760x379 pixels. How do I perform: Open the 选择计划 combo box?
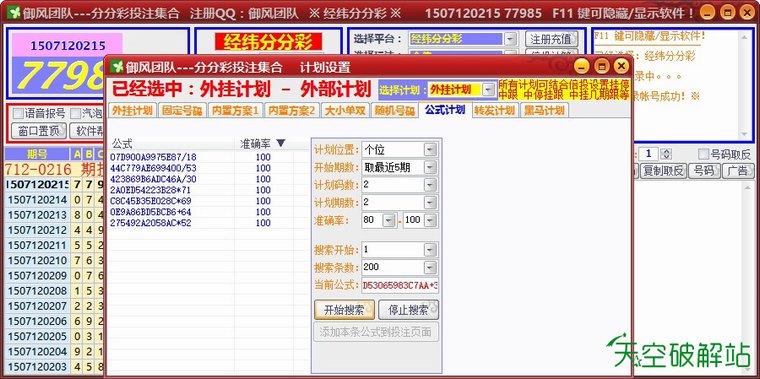pyautogui.click(x=489, y=90)
